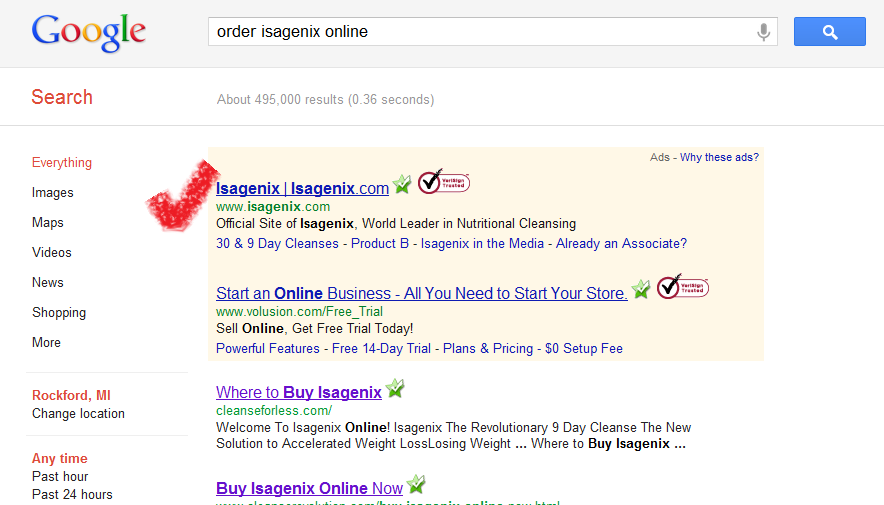Switch to Maps search results
This screenshot has height=505, width=884.
(x=47, y=223)
